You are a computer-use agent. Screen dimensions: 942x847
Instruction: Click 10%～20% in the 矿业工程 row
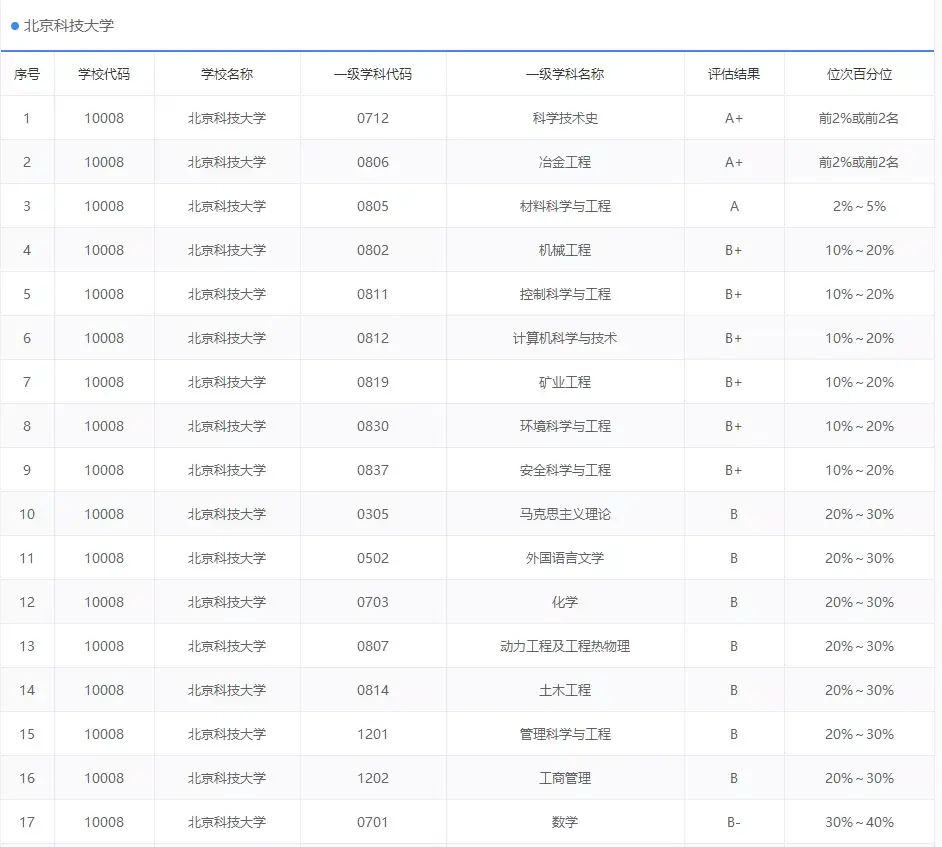point(859,382)
